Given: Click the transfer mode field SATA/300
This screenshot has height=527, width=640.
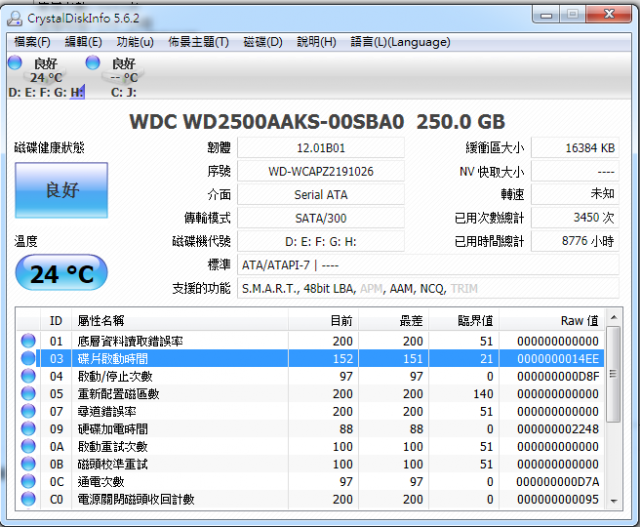Looking at the screenshot, I should tap(321, 218).
